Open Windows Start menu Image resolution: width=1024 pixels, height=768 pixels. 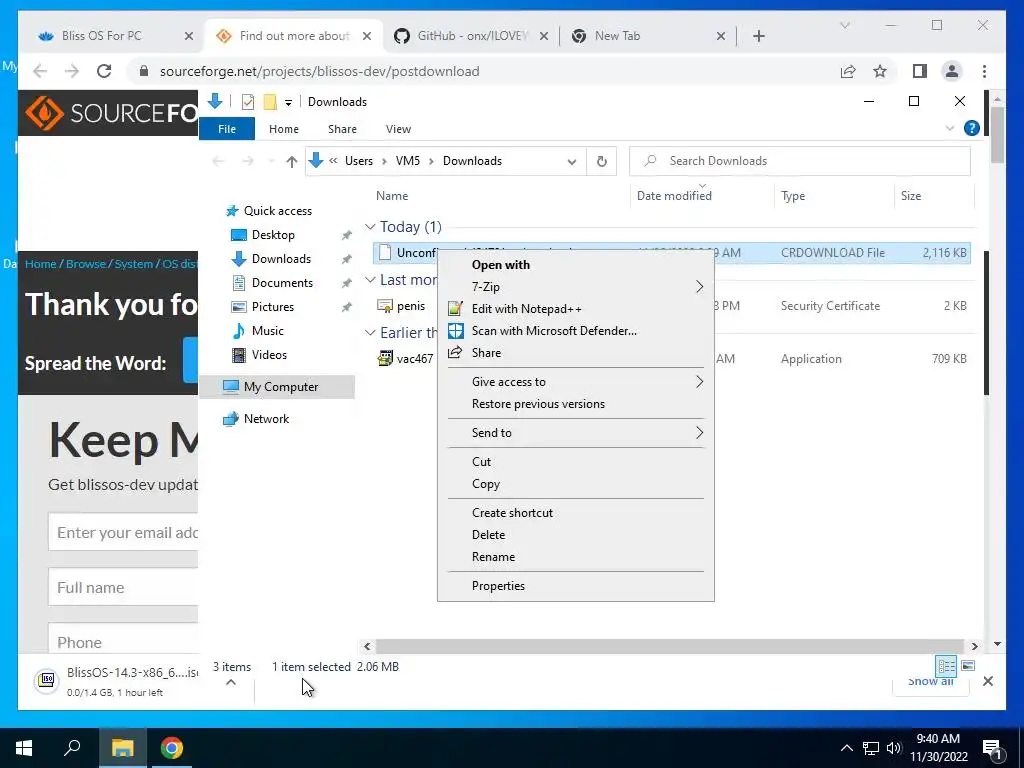[24, 748]
